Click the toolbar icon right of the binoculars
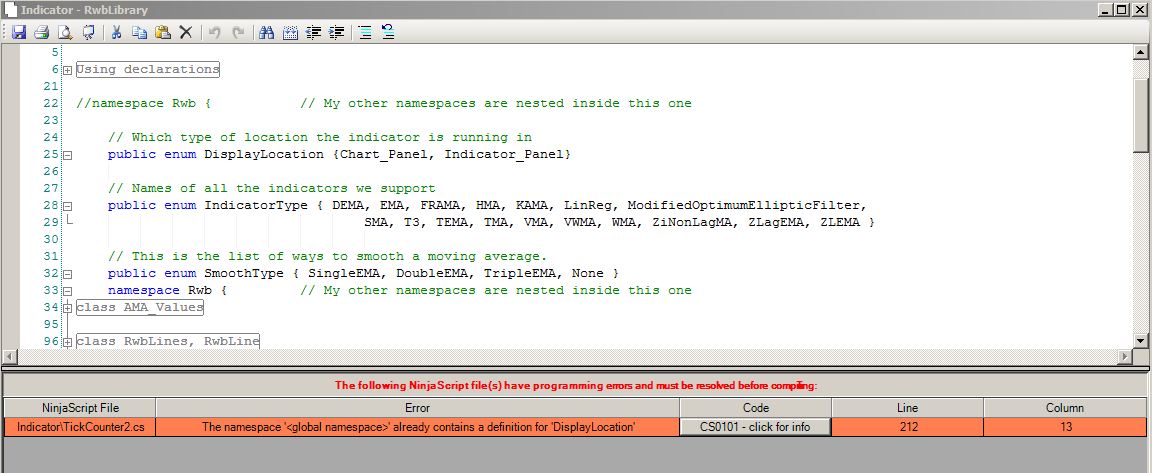Viewport: 1152px width, 473px height. pyautogui.click(x=290, y=32)
